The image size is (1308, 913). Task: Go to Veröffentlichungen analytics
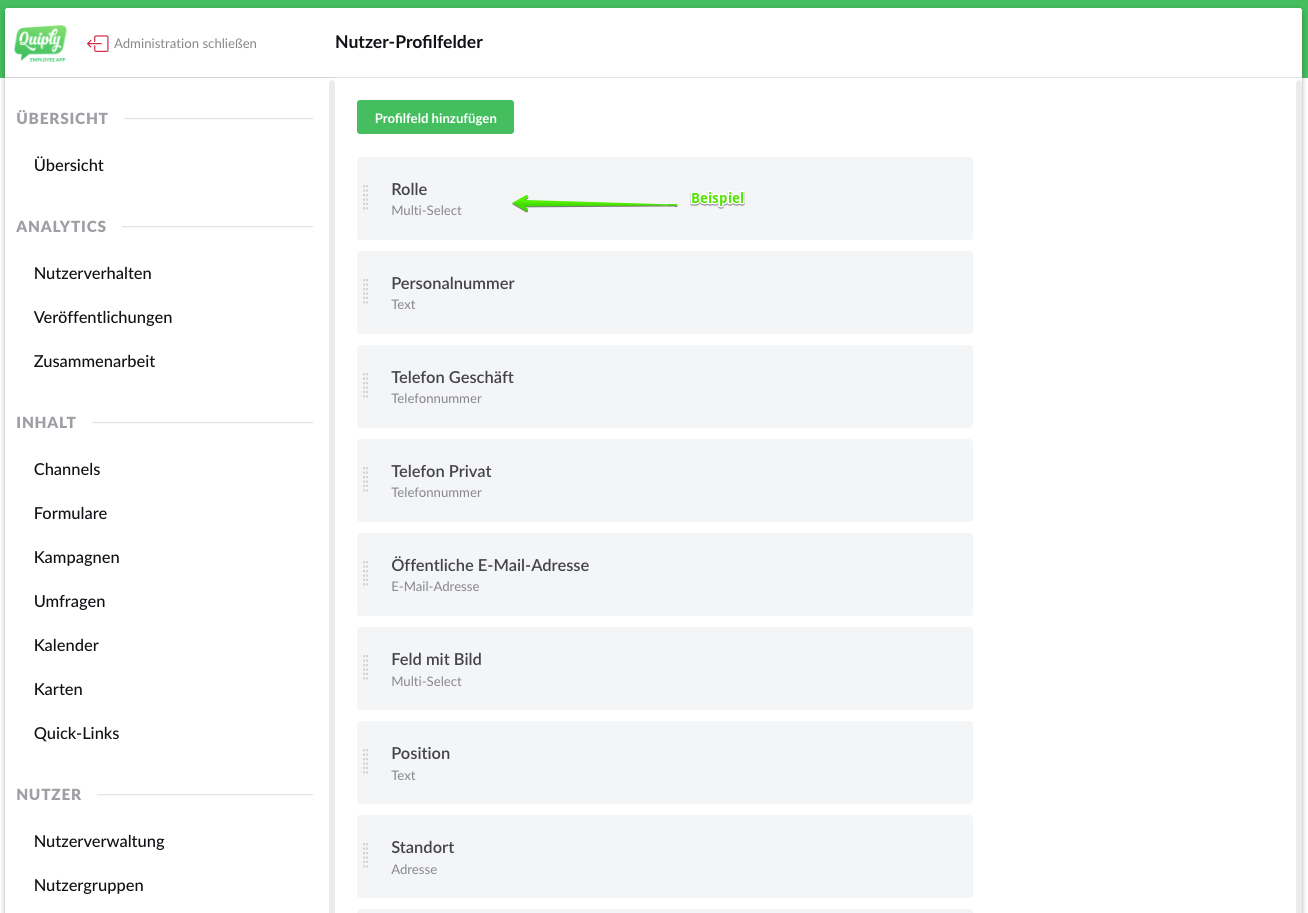103,317
